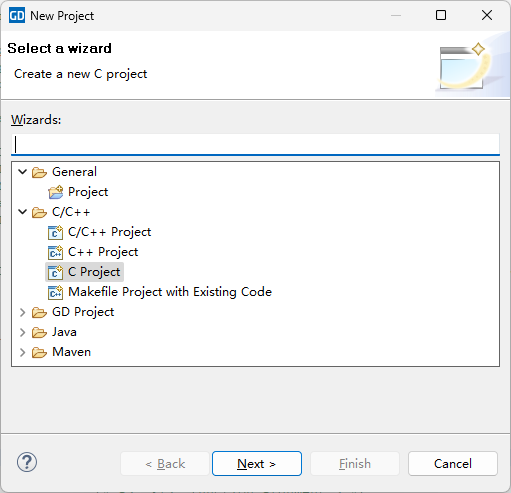Expand the Maven category chevron
The width and height of the screenshot is (511, 493).
pos(23,352)
